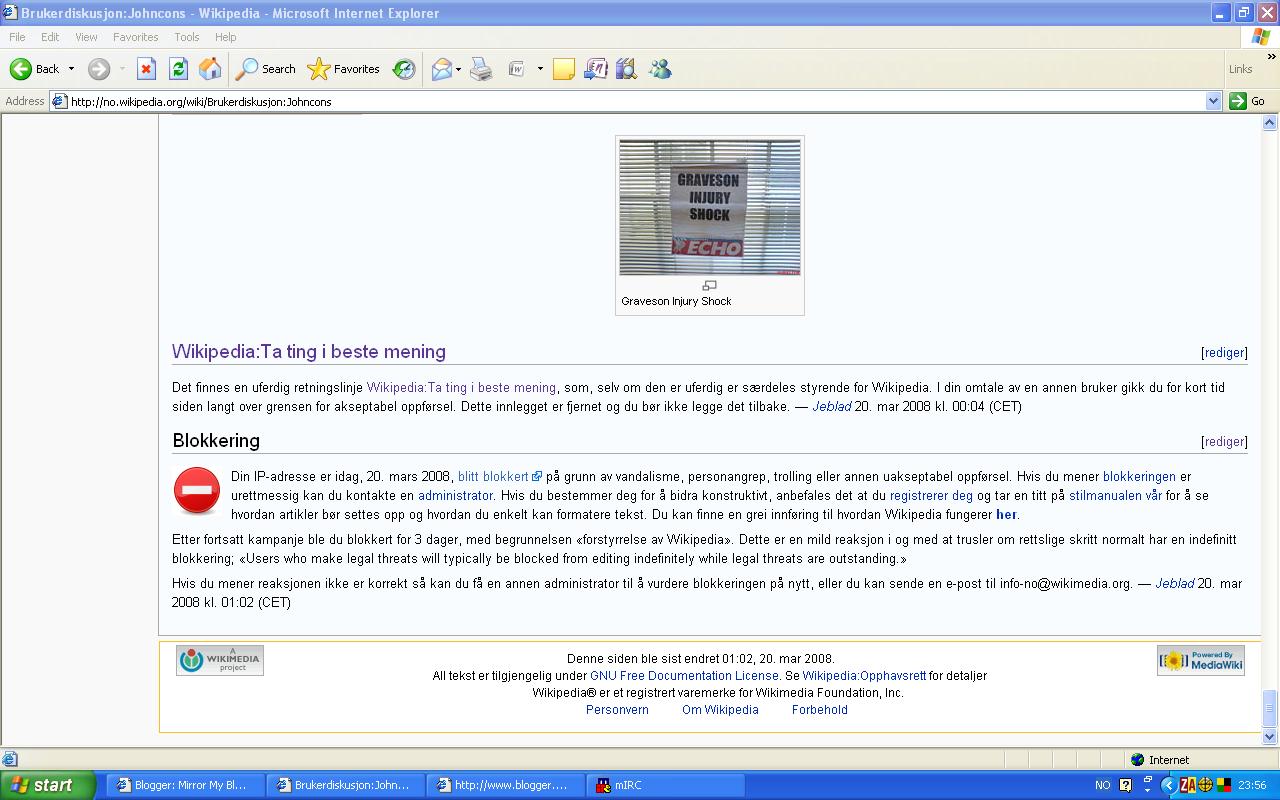Open the Wikimedia project badge
This screenshot has height=800, width=1280.
point(220,660)
